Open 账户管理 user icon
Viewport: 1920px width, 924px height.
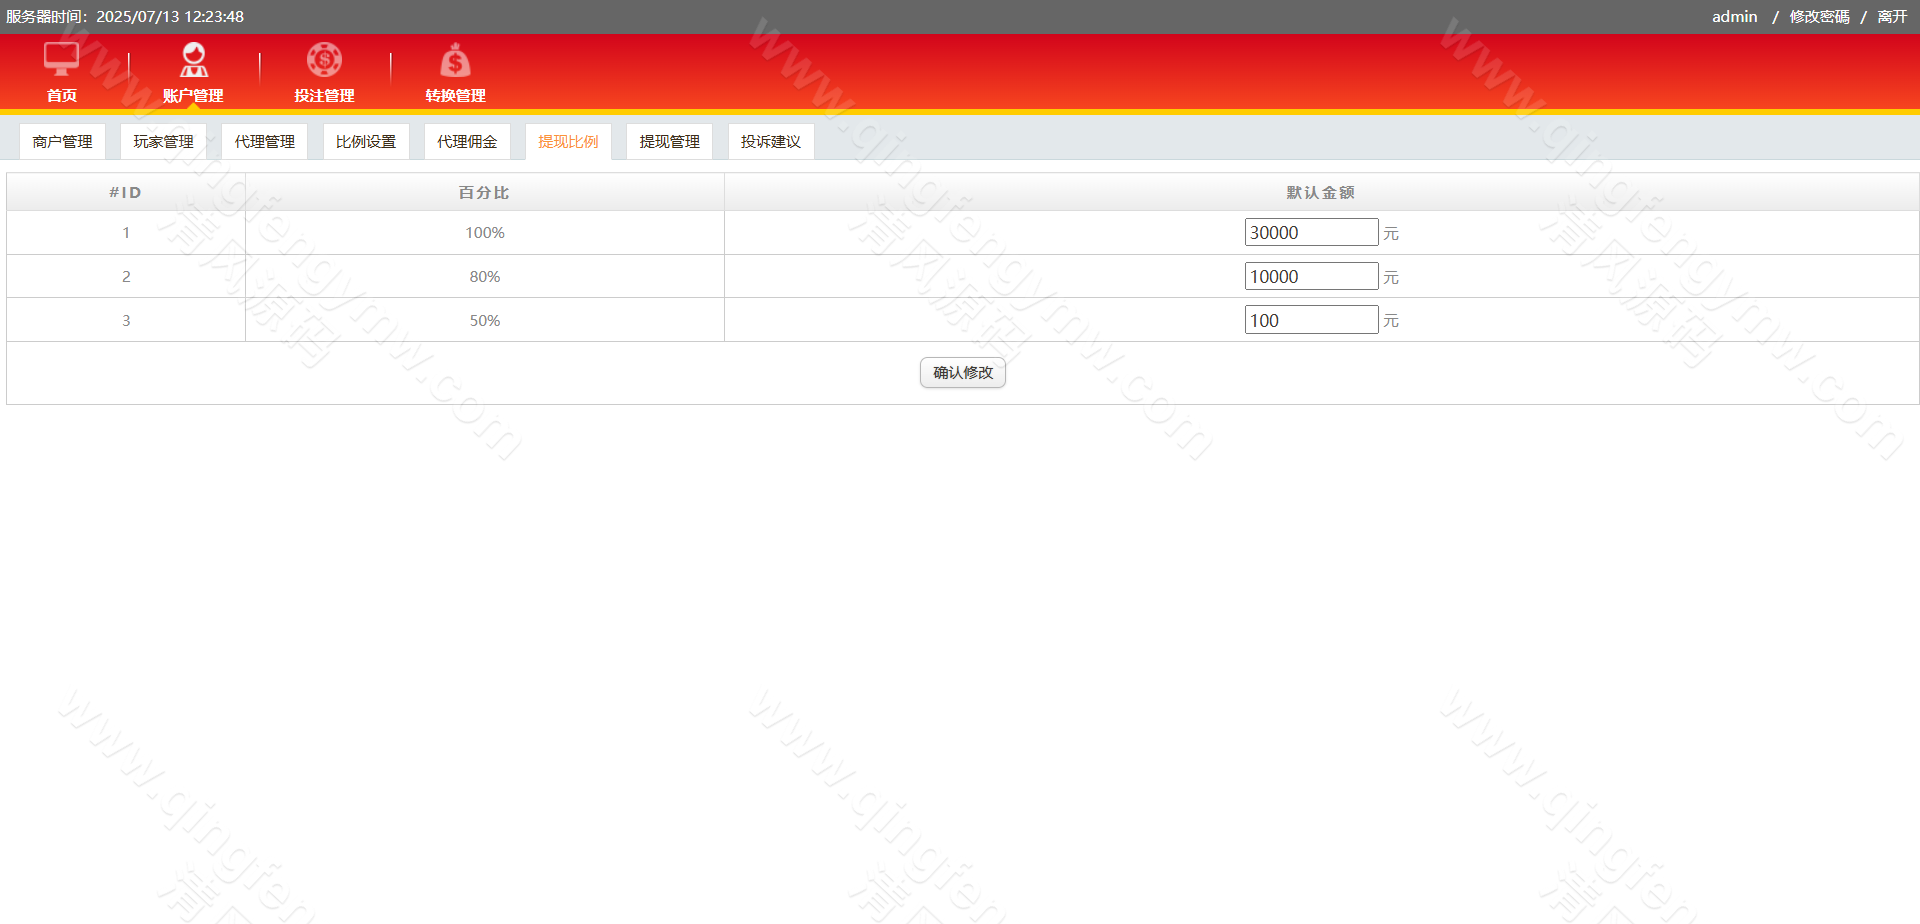tap(193, 60)
